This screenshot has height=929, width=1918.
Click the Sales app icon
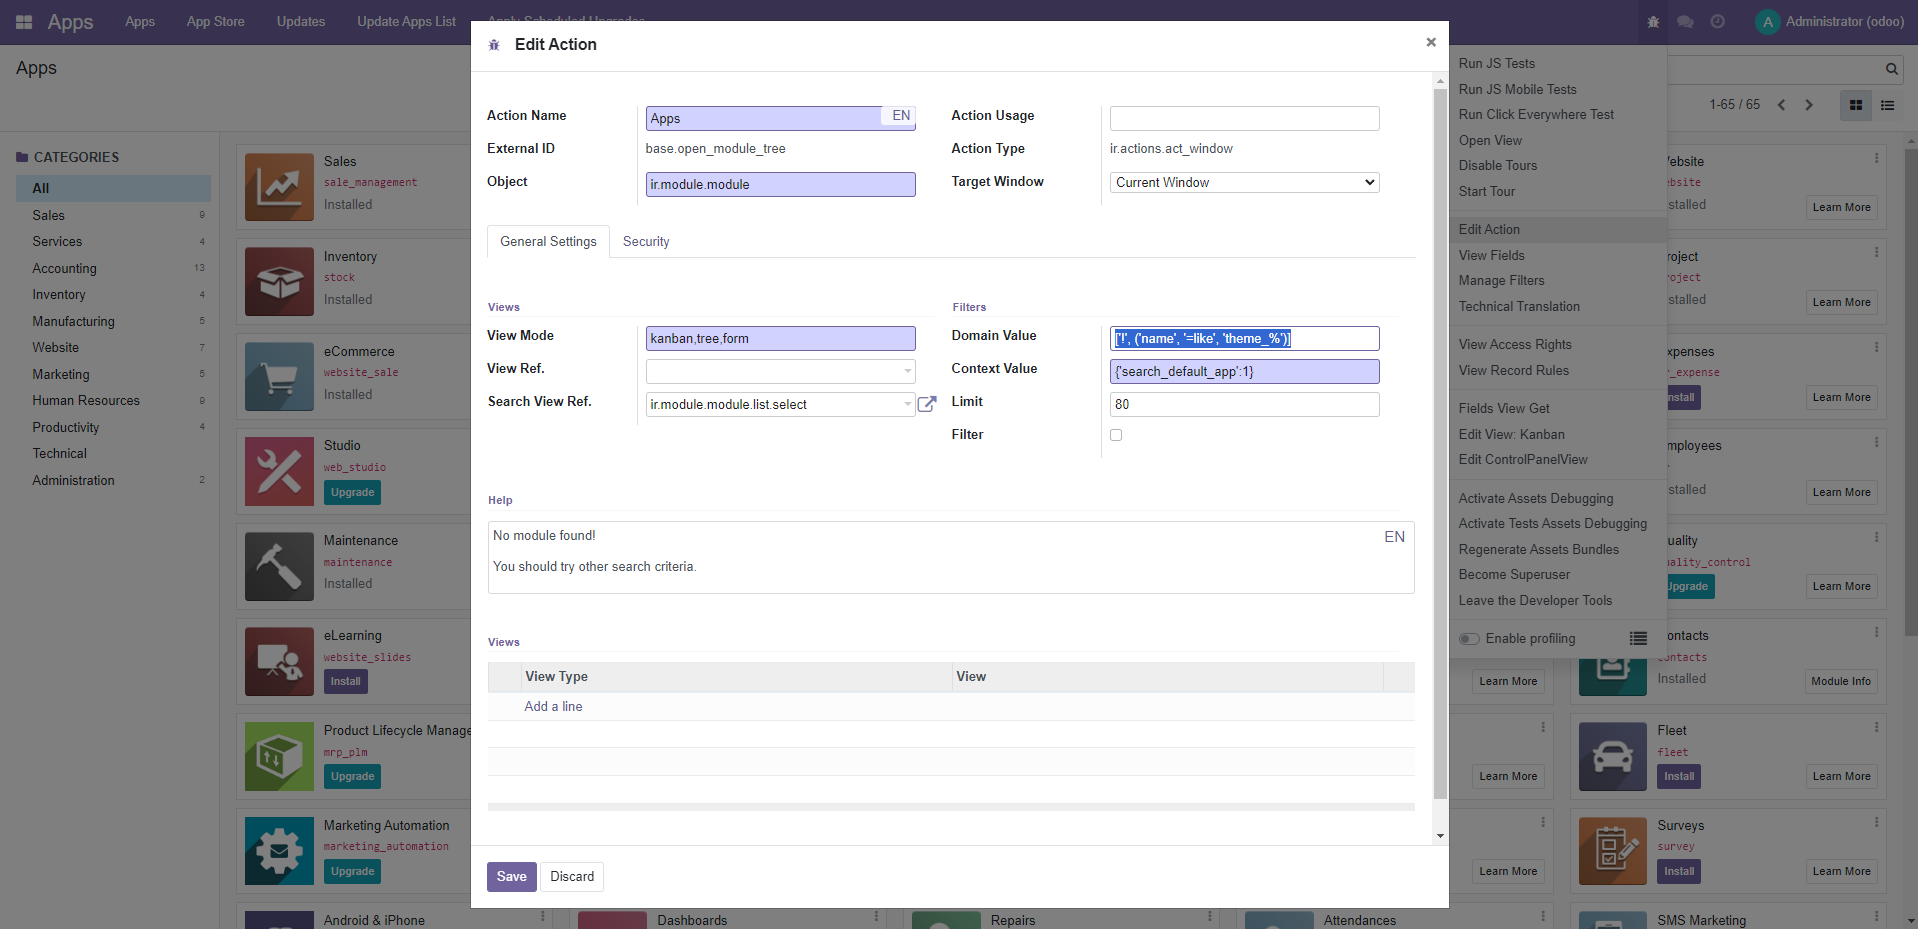tap(279, 187)
